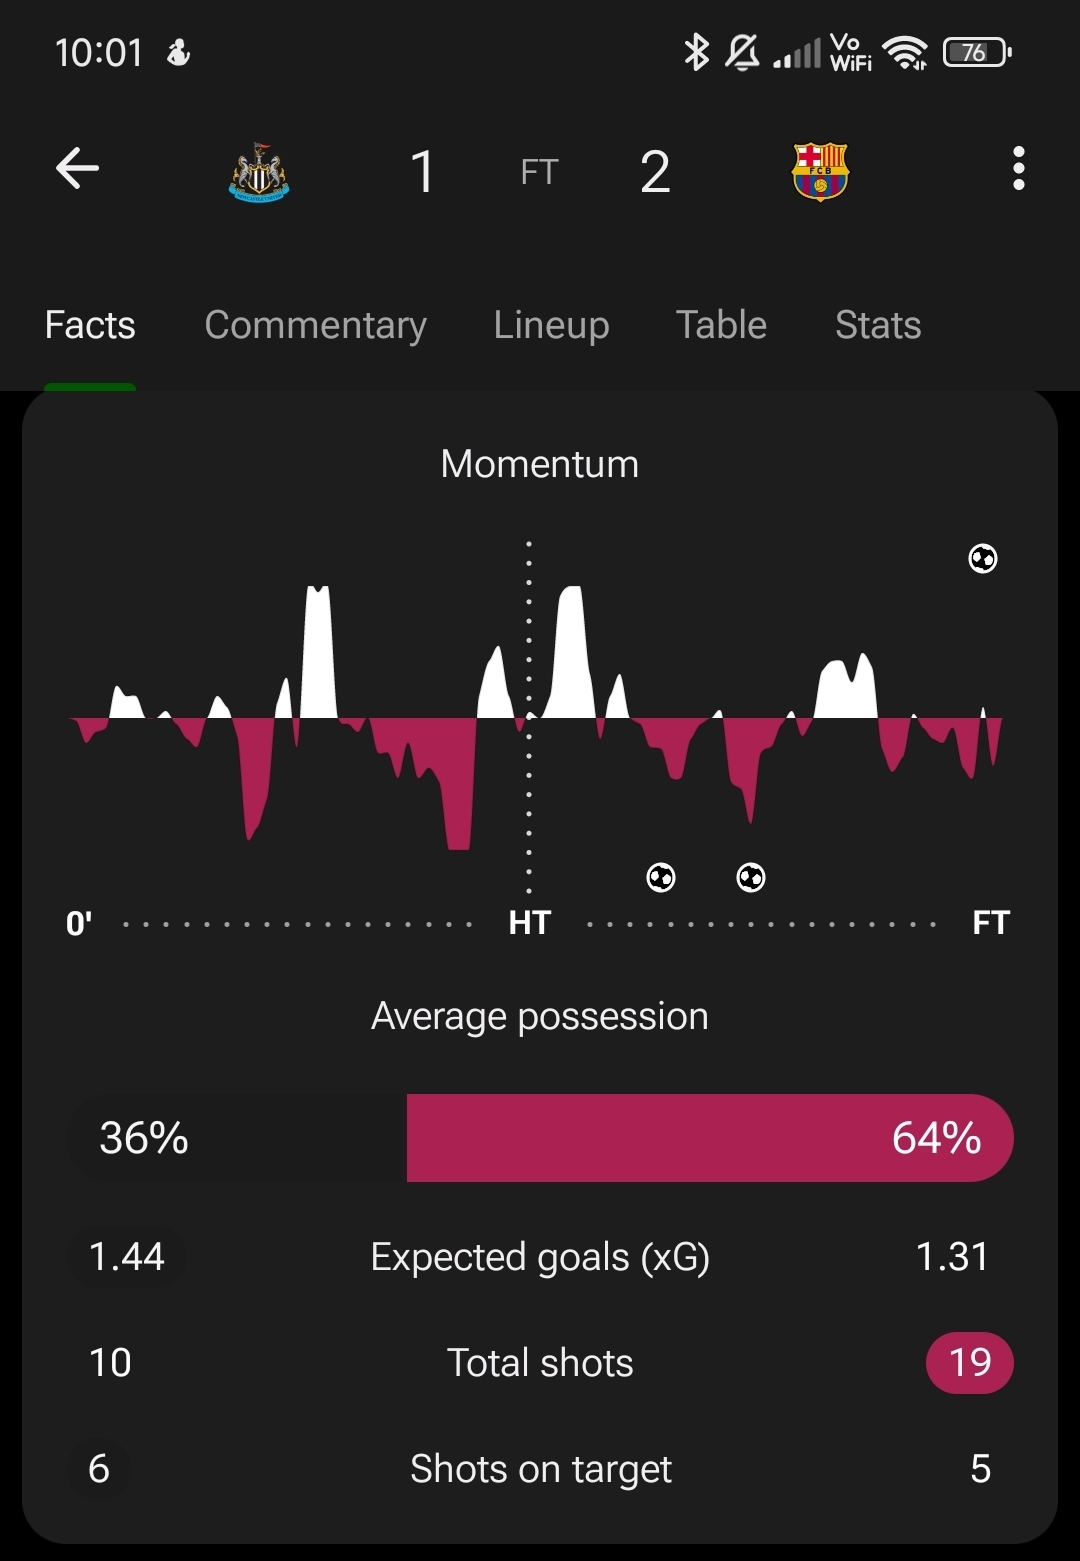Go to the Table tab

coord(721,325)
